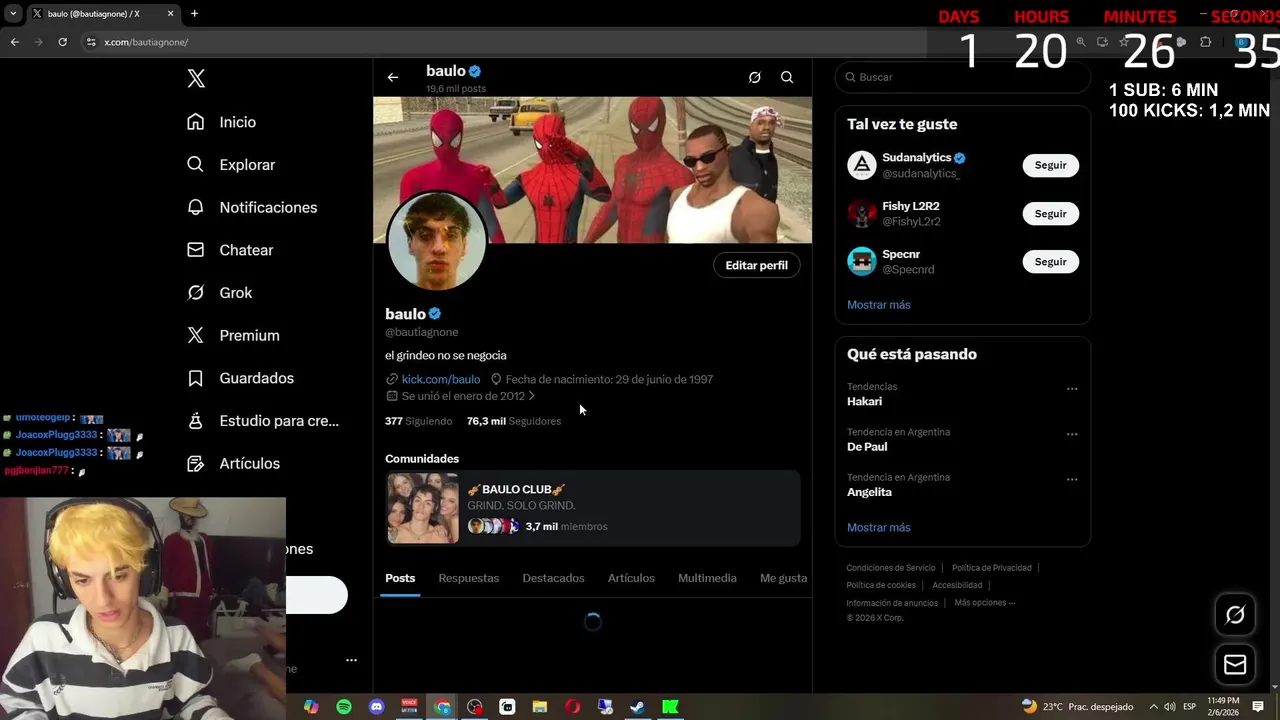Switch to the Artículos profile tab
The image size is (1280, 720).
(631, 578)
